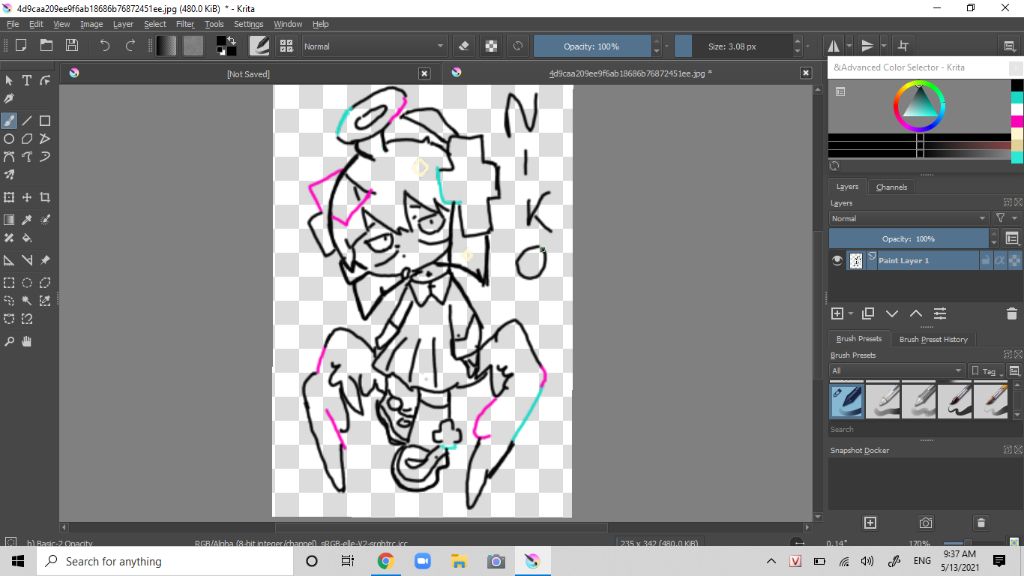Move layer down with arrow button

[x=892, y=314]
